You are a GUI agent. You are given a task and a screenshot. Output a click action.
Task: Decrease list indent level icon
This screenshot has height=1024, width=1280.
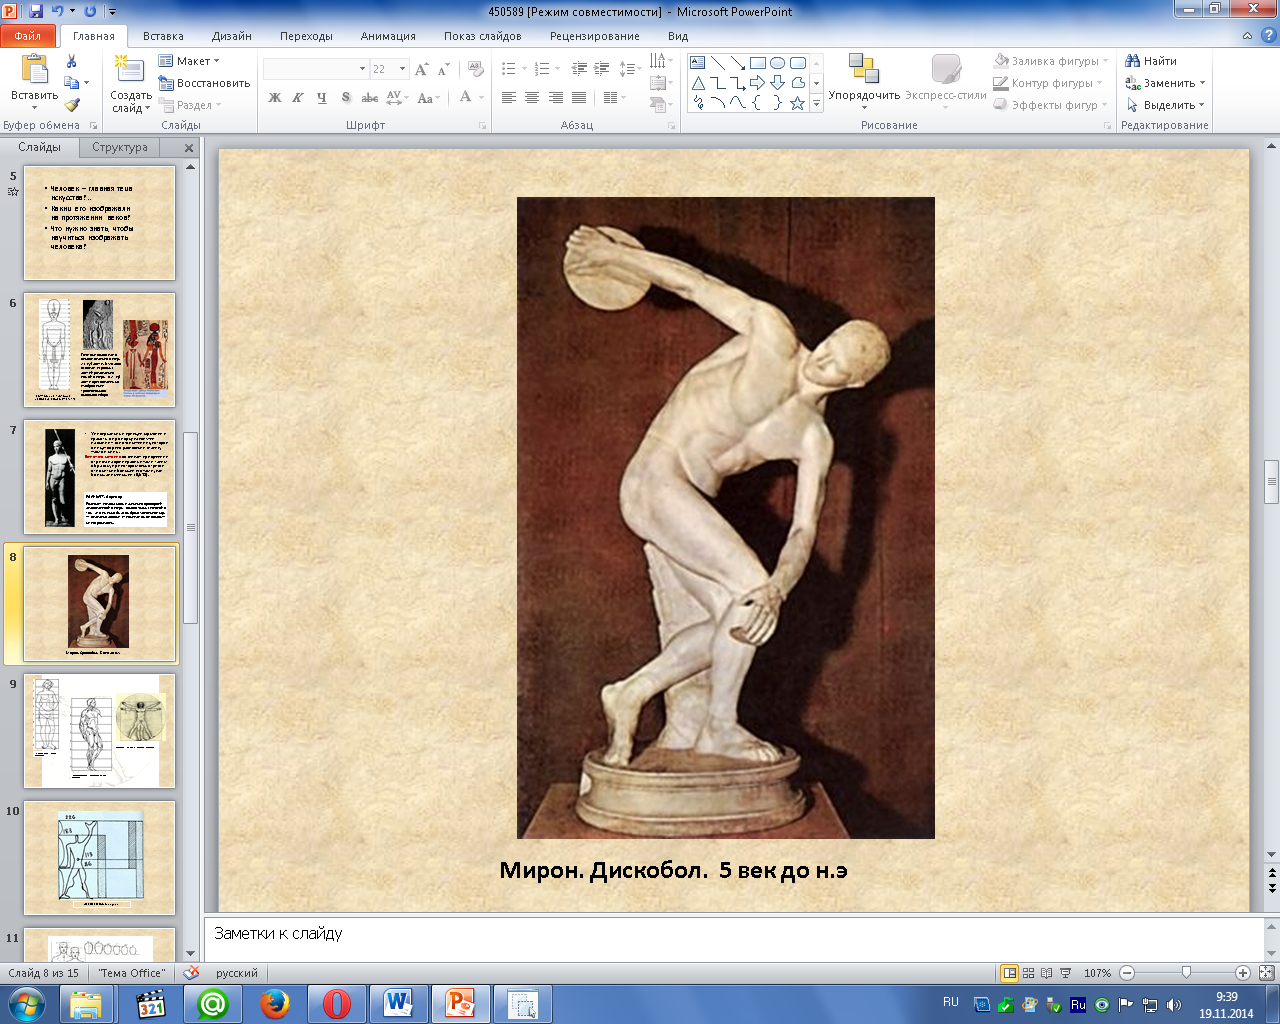(579, 69)
